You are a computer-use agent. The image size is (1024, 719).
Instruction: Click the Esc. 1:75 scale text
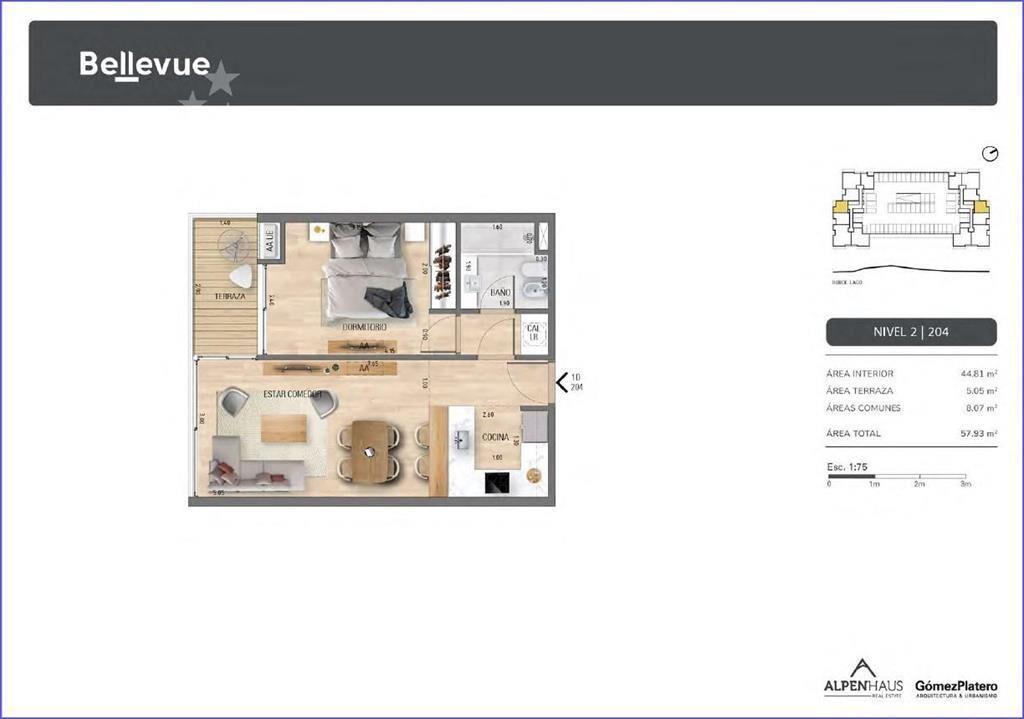click(847, 467)
